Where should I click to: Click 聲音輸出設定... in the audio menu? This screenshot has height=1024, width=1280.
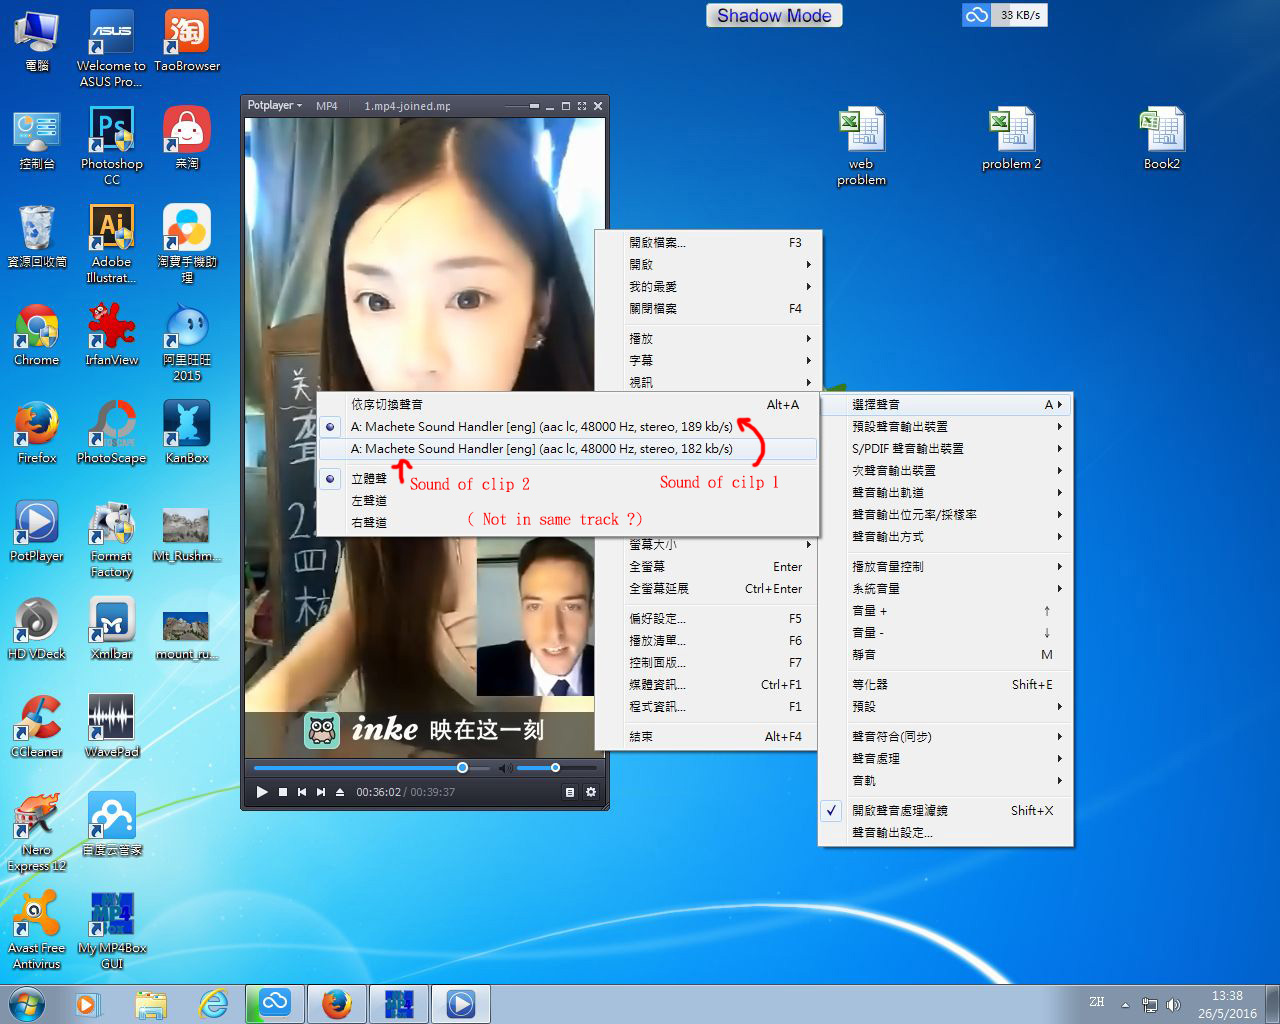(945, 833)
